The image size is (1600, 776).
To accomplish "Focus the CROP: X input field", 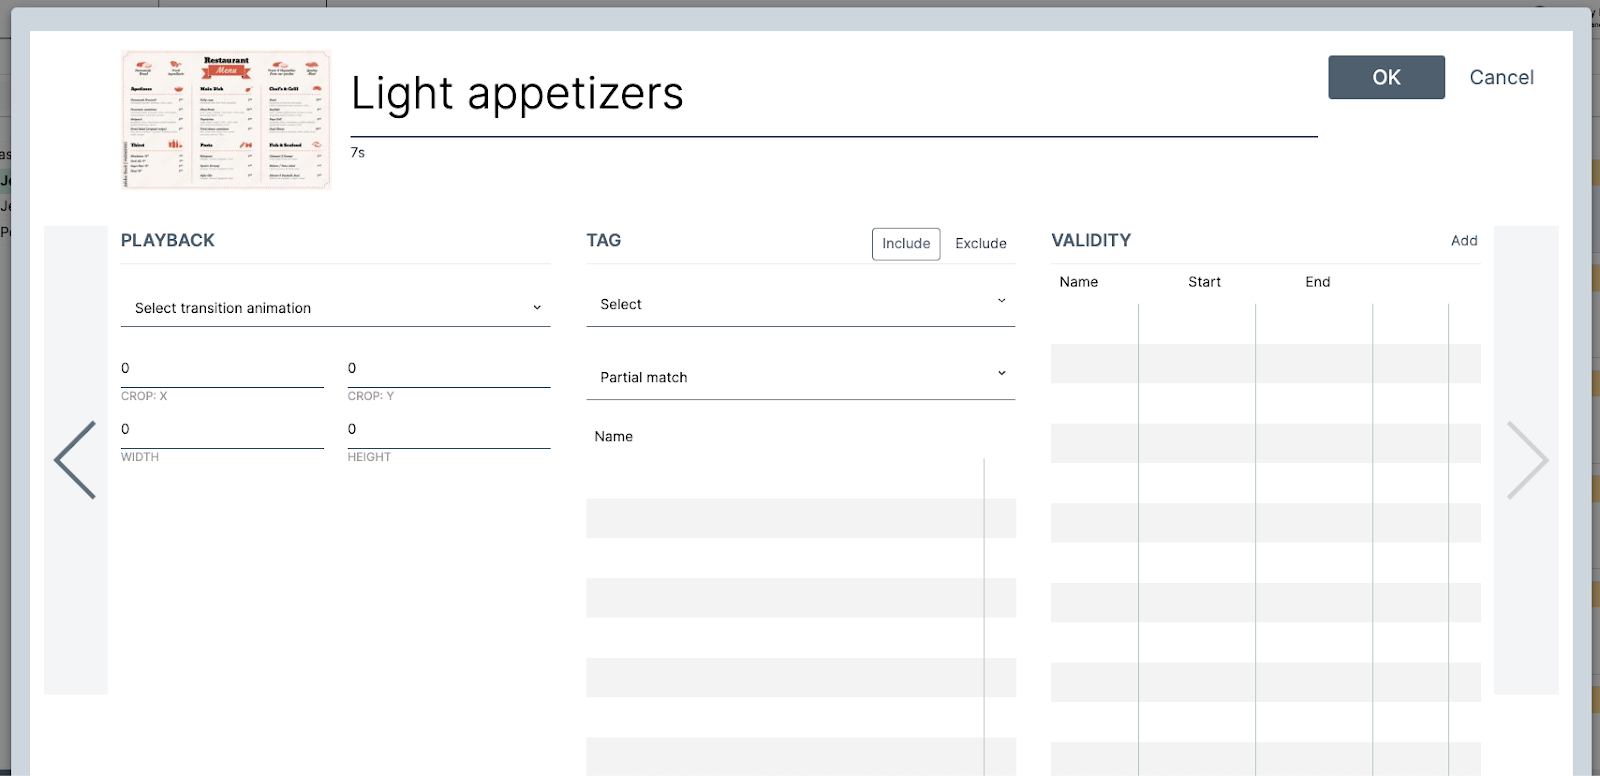I will click(x=222, y=369).
